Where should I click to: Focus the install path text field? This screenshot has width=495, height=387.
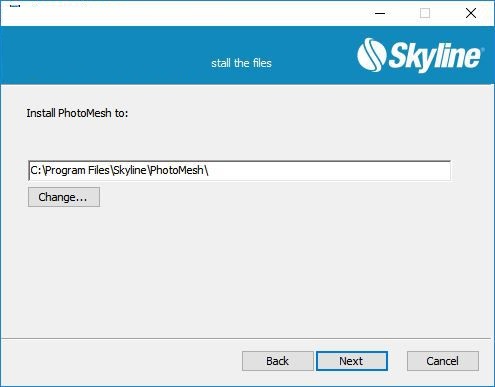[x=240, y=171]
